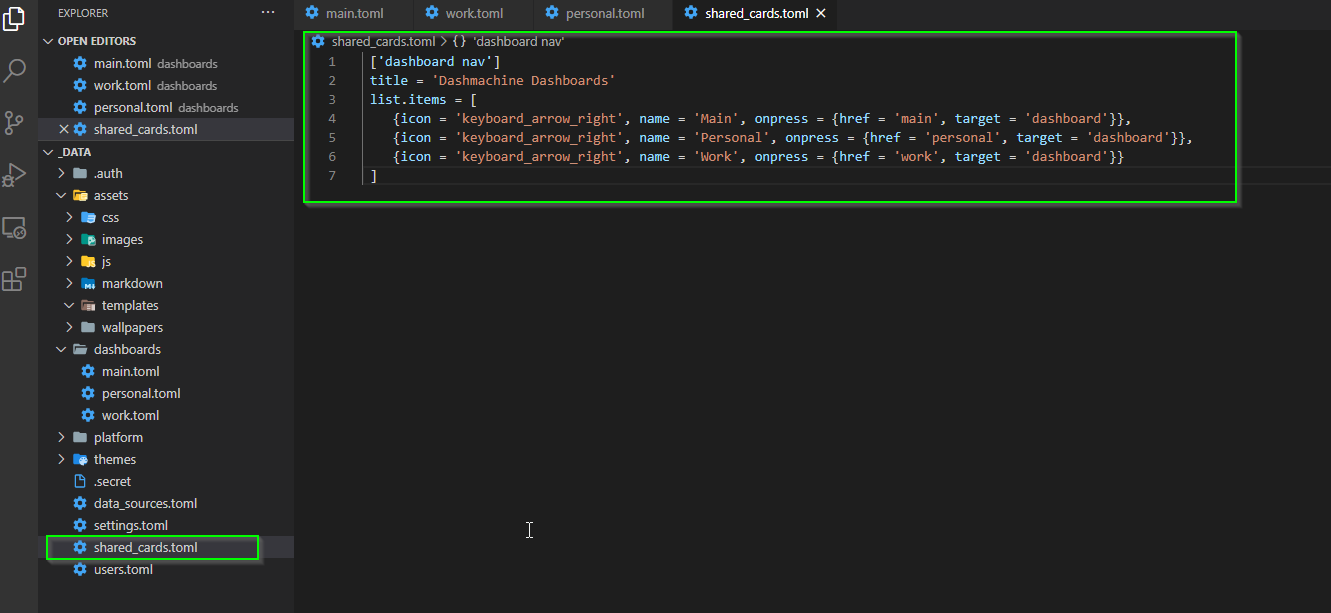Open the Search activity bar icon
This screenshot has width=1331, height=613.
(x=14, y=70)
